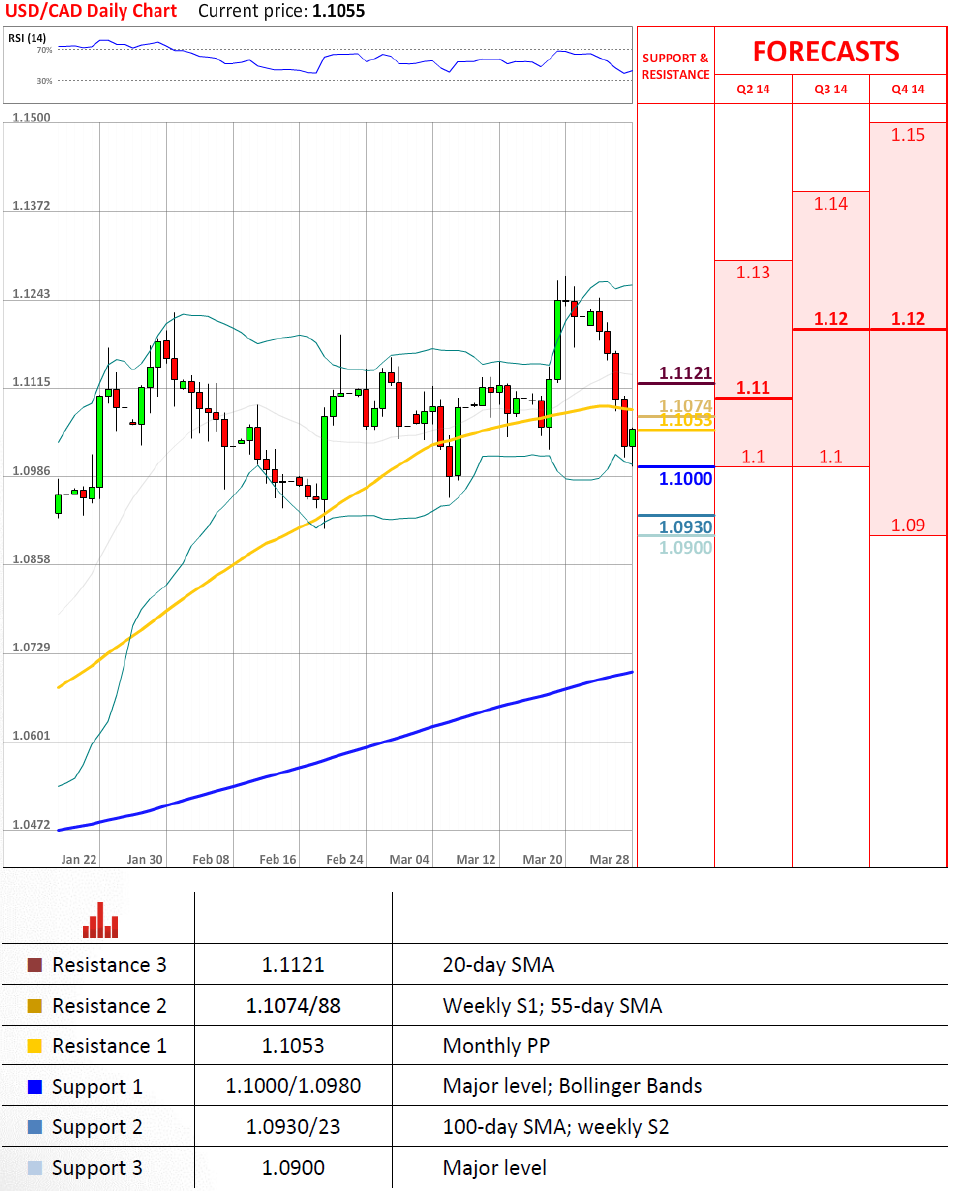Click the 1.1500 price axis label
Screen dimensions: 953x1191
(31, 118)
